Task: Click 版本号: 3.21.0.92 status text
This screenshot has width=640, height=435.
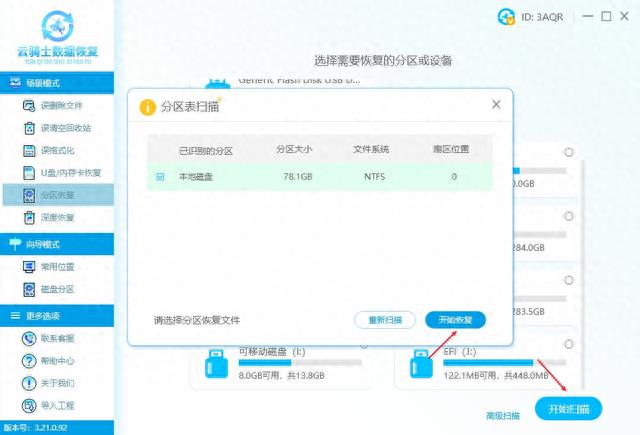Action: pos(35,428)
